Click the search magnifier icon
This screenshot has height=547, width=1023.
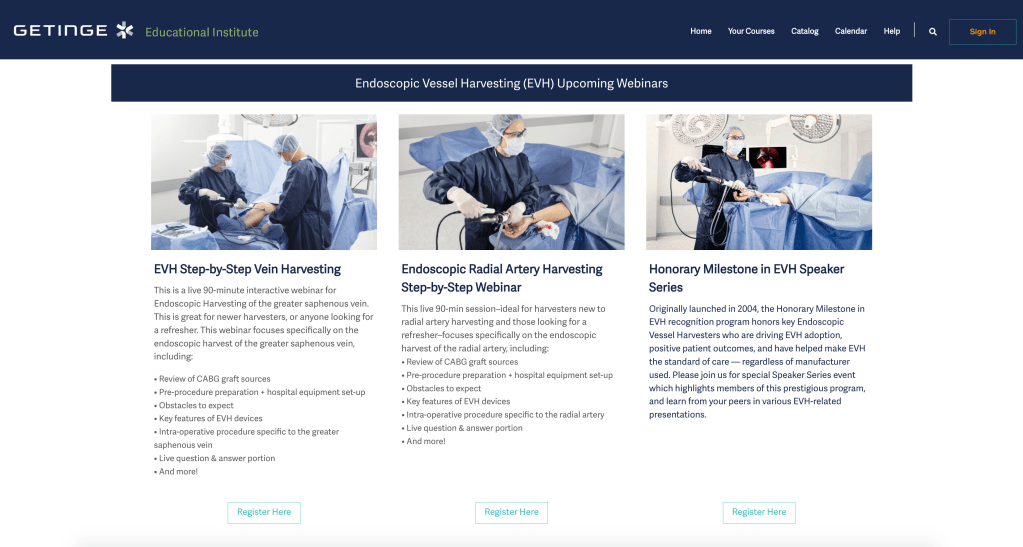point(933,32)
